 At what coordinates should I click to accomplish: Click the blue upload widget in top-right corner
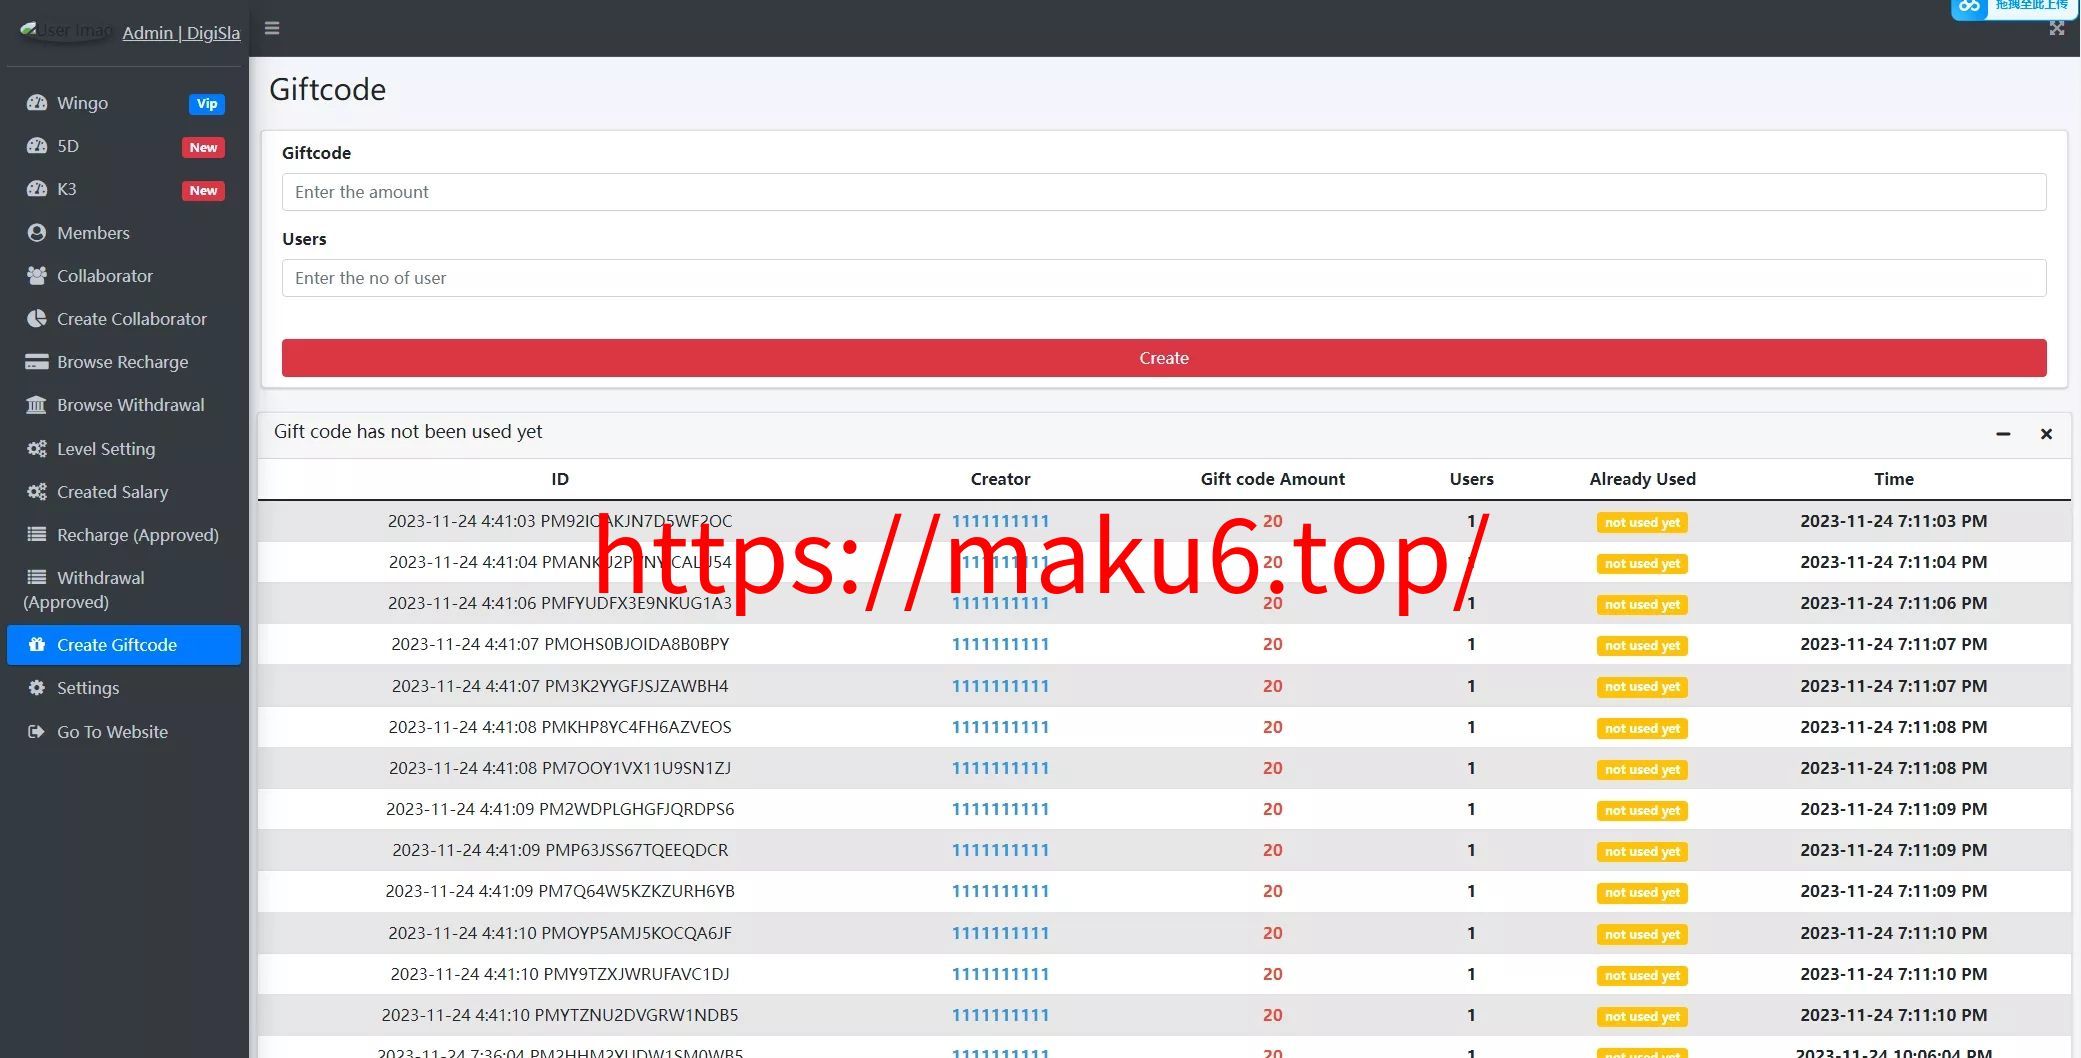(x=2015, y=8)
